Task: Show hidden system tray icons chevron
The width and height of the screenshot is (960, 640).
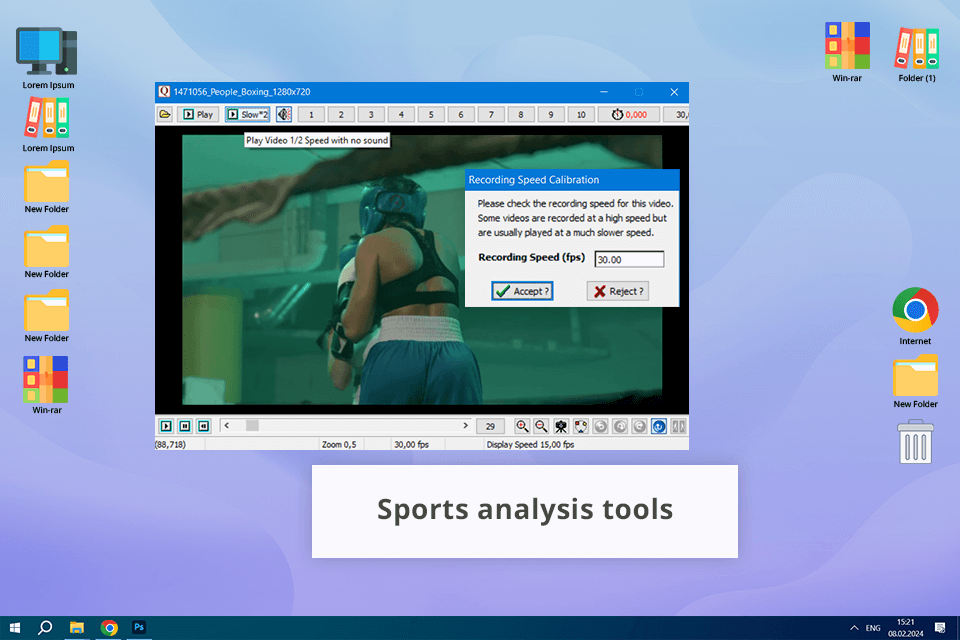Action: click(x=854, y=628)
